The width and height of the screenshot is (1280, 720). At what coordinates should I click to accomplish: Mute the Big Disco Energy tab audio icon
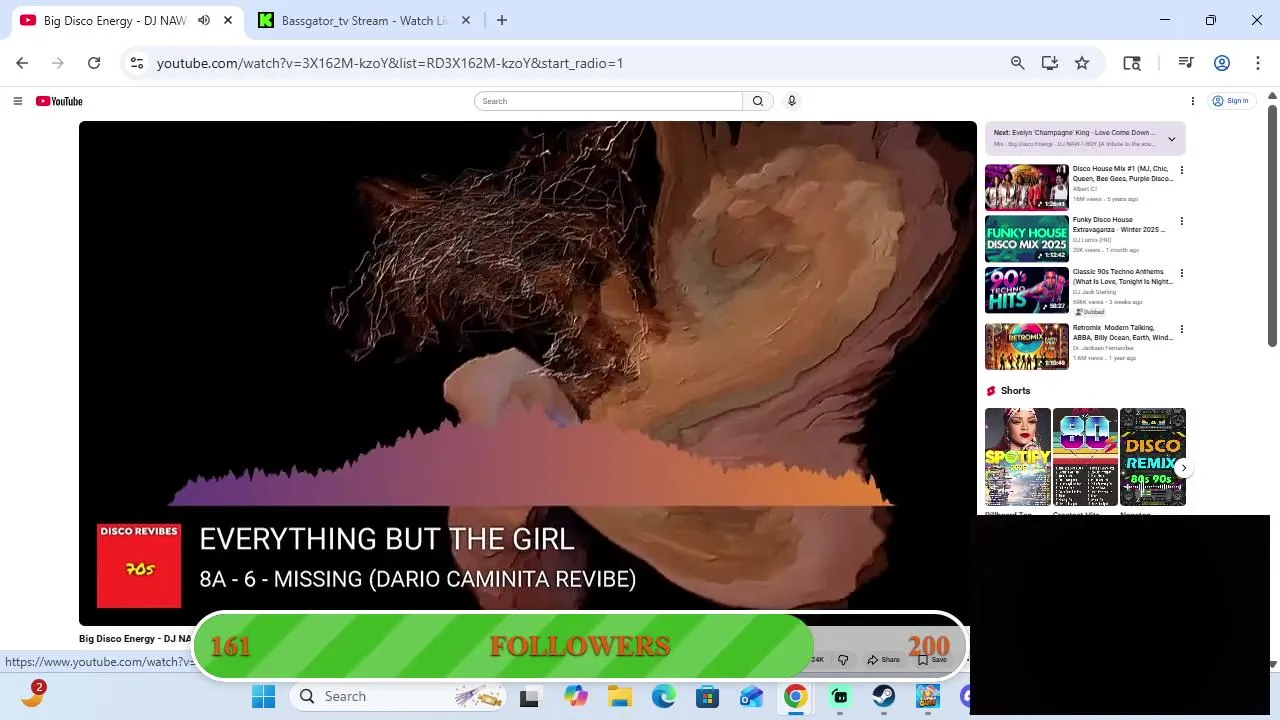click(x=204, y=20)
